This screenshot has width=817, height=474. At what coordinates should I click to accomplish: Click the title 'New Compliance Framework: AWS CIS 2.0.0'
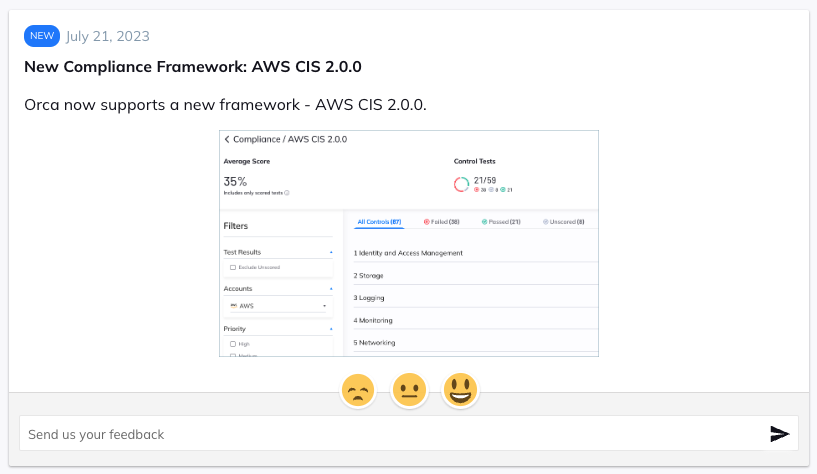pos(193,67)
